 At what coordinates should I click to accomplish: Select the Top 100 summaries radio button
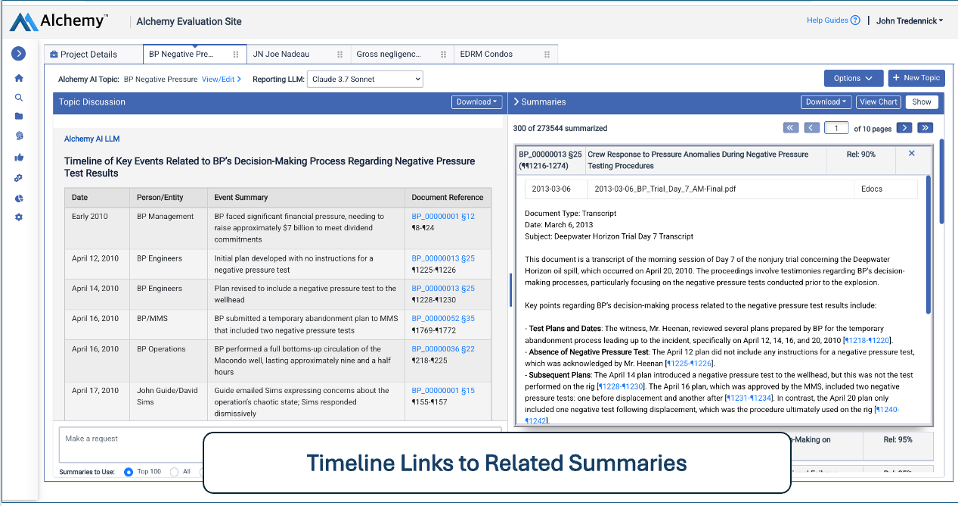click(128, 472)
